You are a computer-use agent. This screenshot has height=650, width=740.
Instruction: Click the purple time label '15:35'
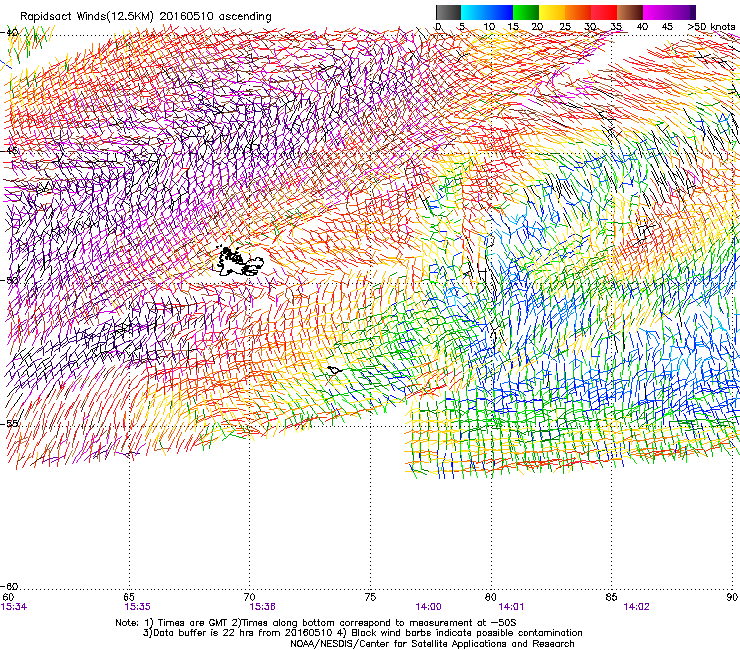137,607
